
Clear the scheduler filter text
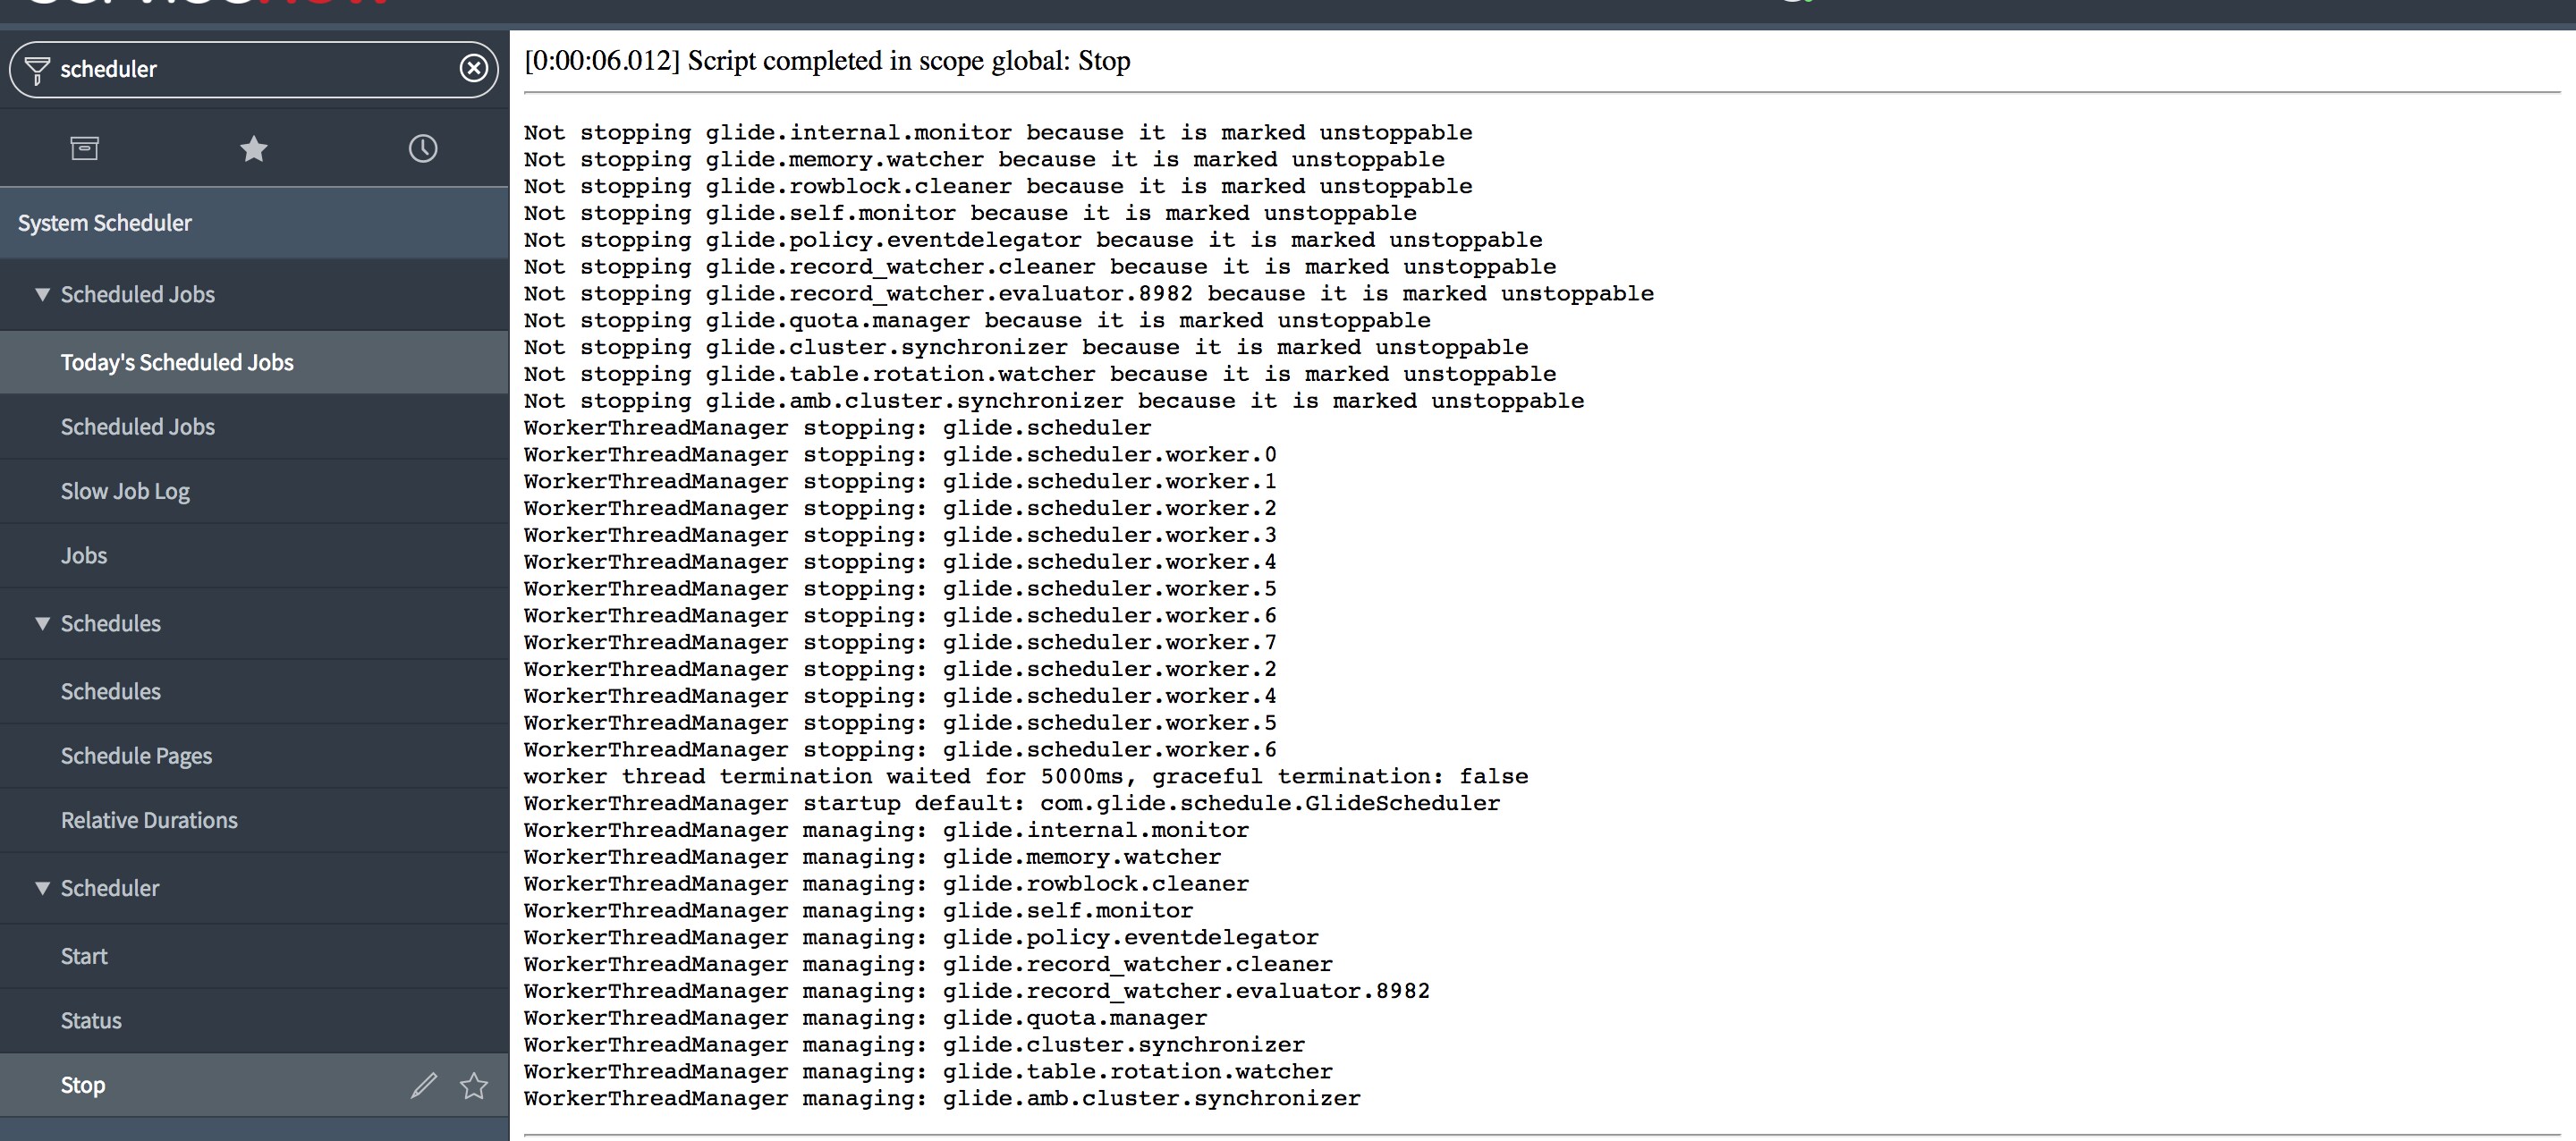point(474,68)
